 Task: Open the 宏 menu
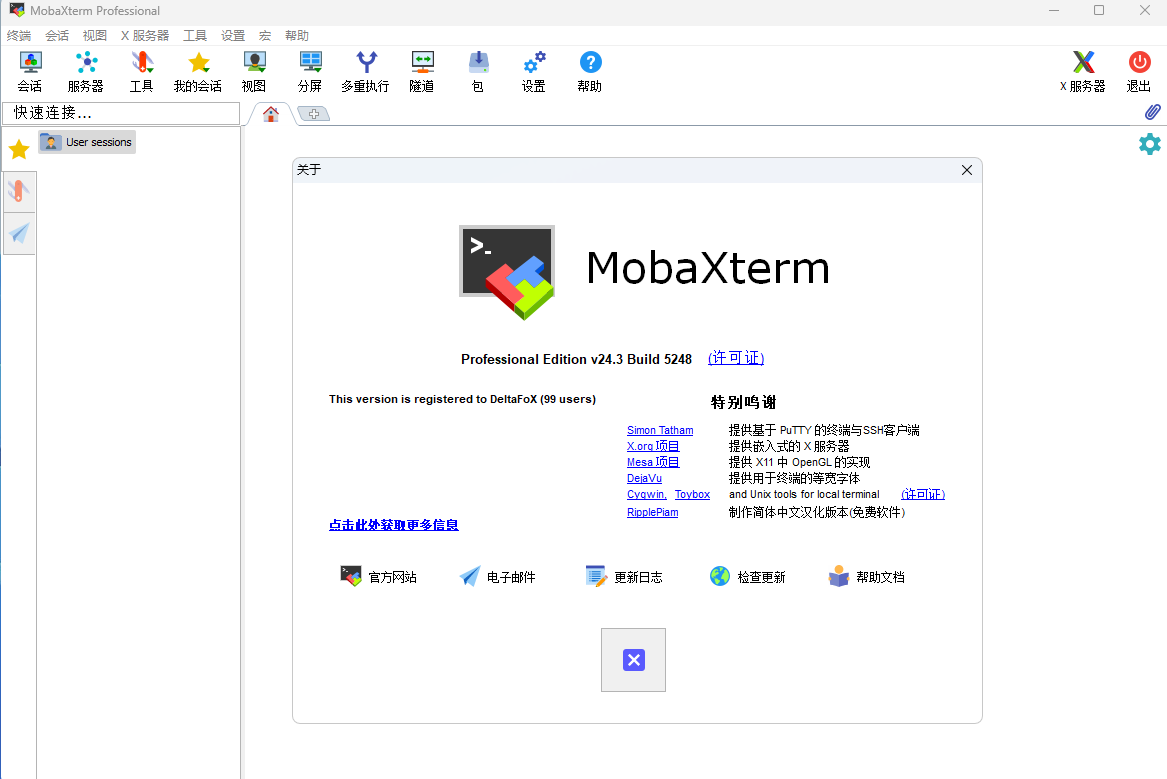click(x=265, y=36)
